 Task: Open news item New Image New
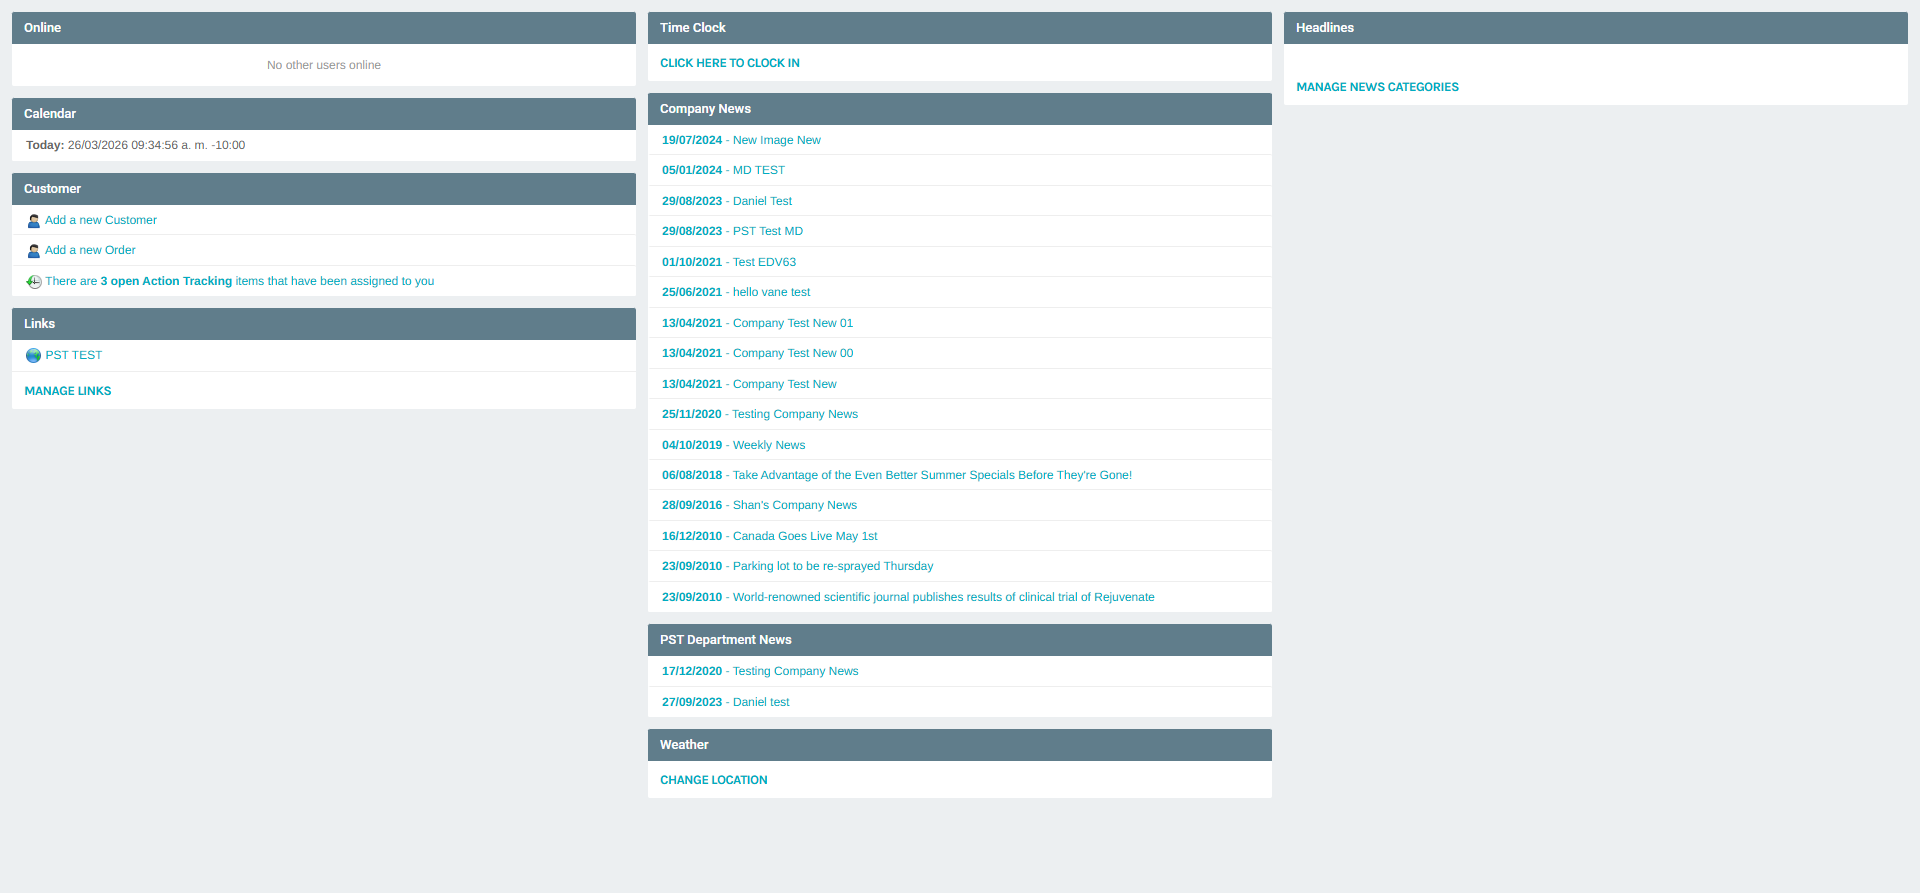(741, 140)
